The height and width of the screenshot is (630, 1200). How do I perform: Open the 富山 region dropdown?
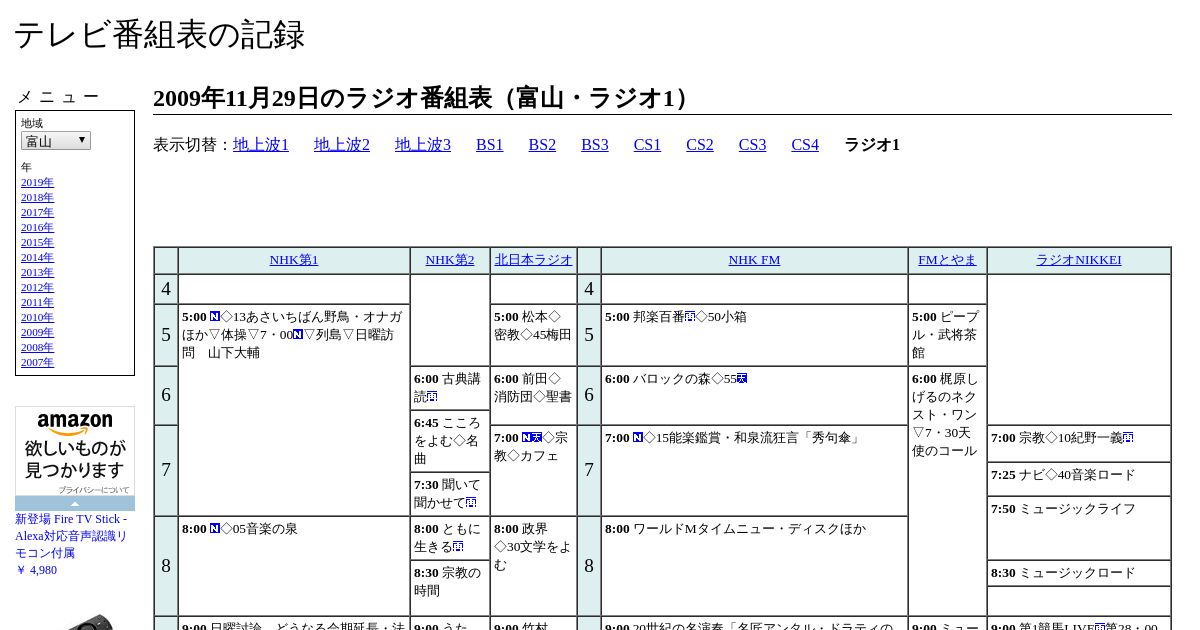coord(56,141)
